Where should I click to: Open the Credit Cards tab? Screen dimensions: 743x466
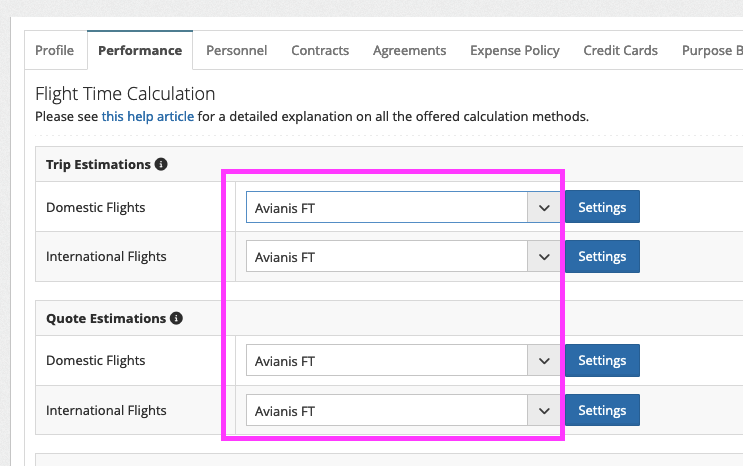pyautogui.click(x=620, y=50)
